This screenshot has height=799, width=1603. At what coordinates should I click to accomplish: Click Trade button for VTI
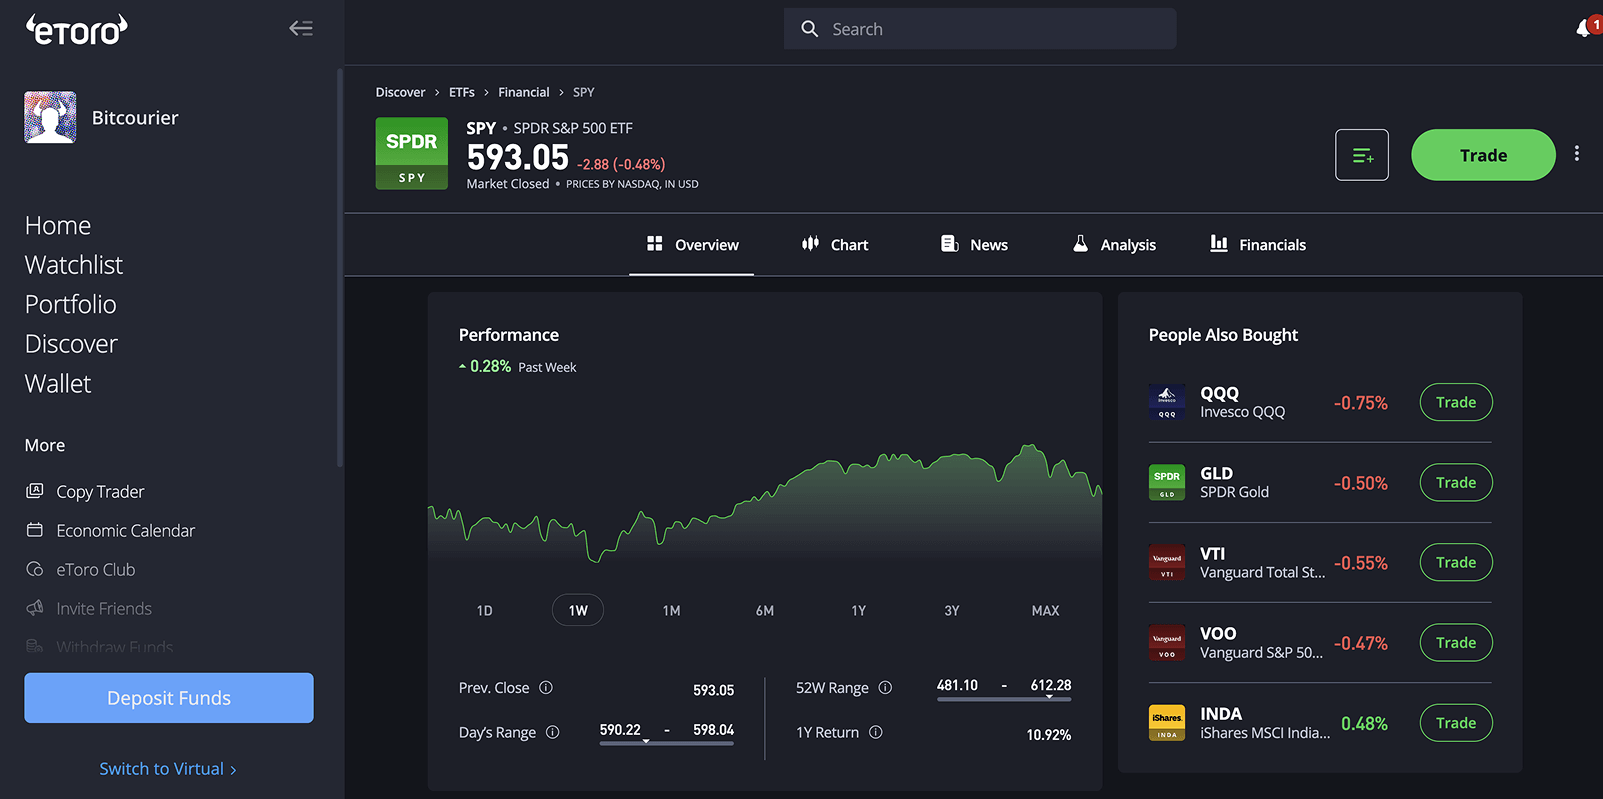(1456, 562)
